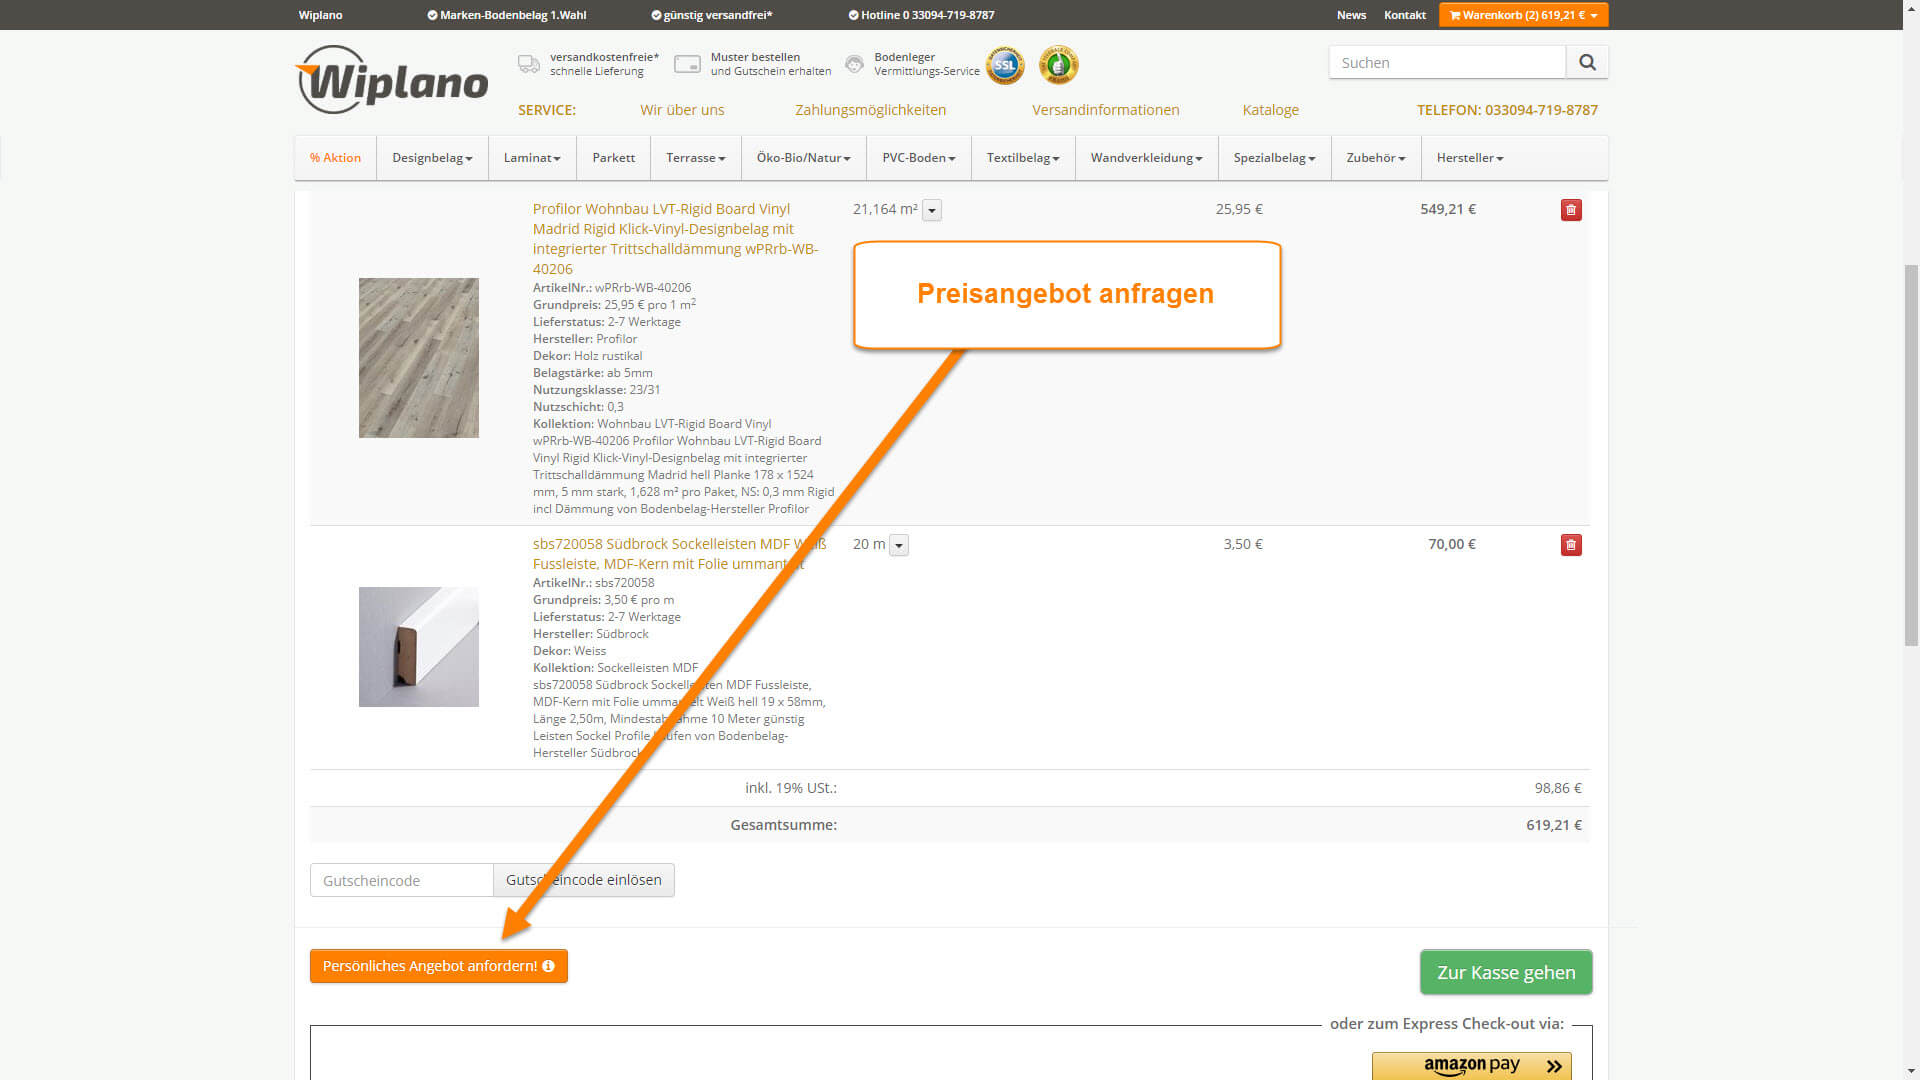Click the SSL security badge
The width and height of the screenshot is (1920, 1080).
(1005, 65)
